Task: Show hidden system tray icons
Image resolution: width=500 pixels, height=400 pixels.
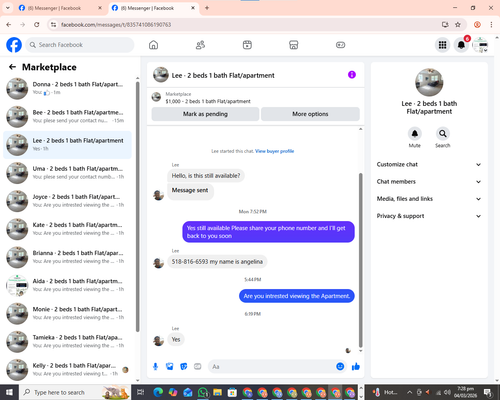Action: point(410,392)
